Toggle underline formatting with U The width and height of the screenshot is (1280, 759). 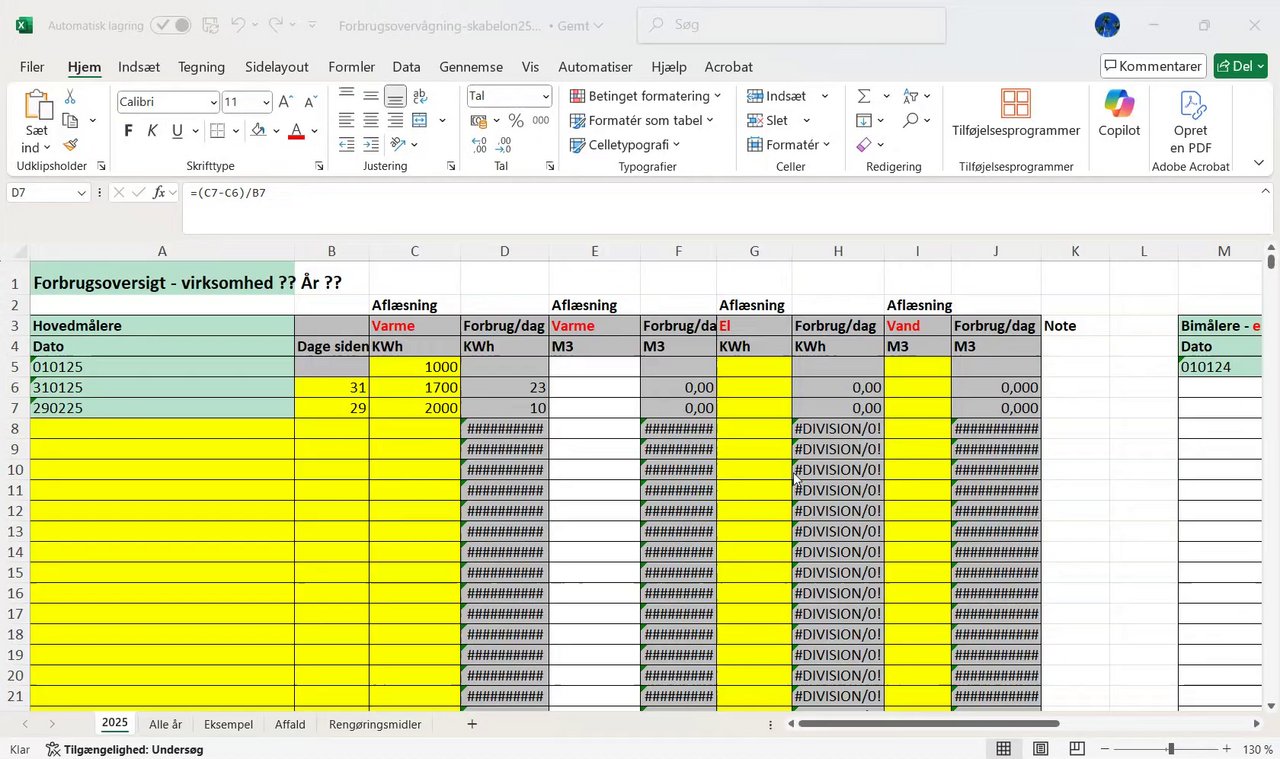[177, 131]
